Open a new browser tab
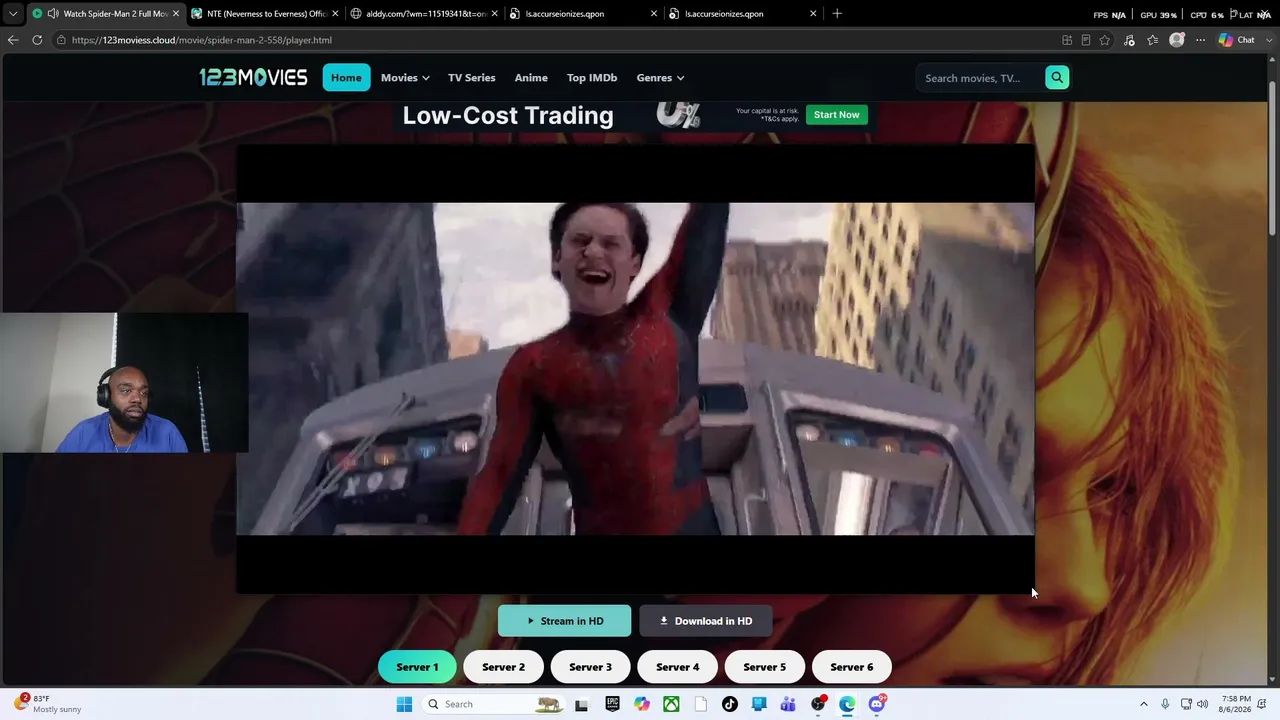This screenshot has height=720, width=1280. pos(837,14)
